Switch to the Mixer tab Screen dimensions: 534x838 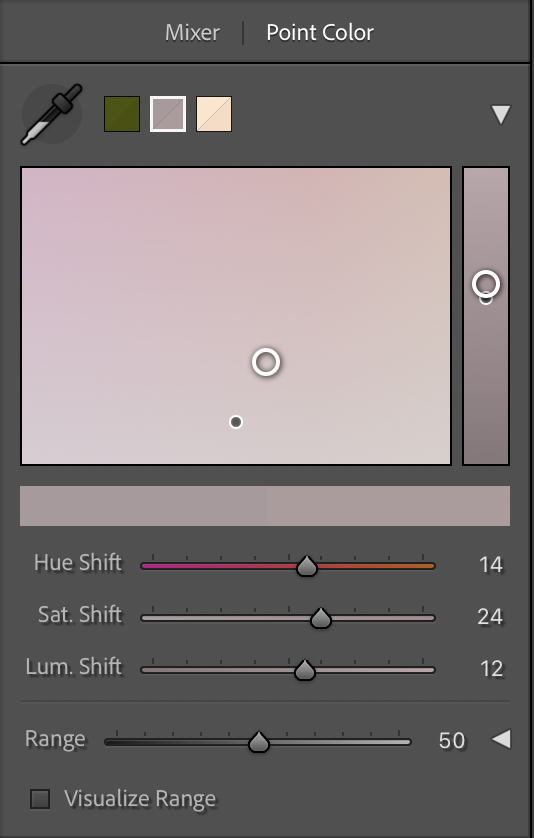(x=192, y=33)
